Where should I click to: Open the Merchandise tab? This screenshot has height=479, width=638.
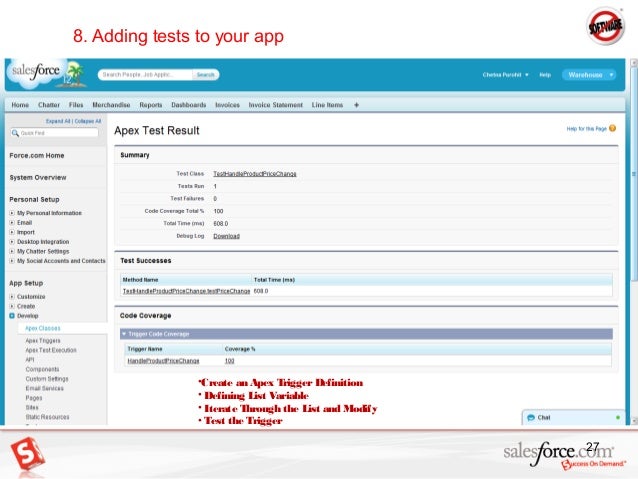click(x=111, y=105)
